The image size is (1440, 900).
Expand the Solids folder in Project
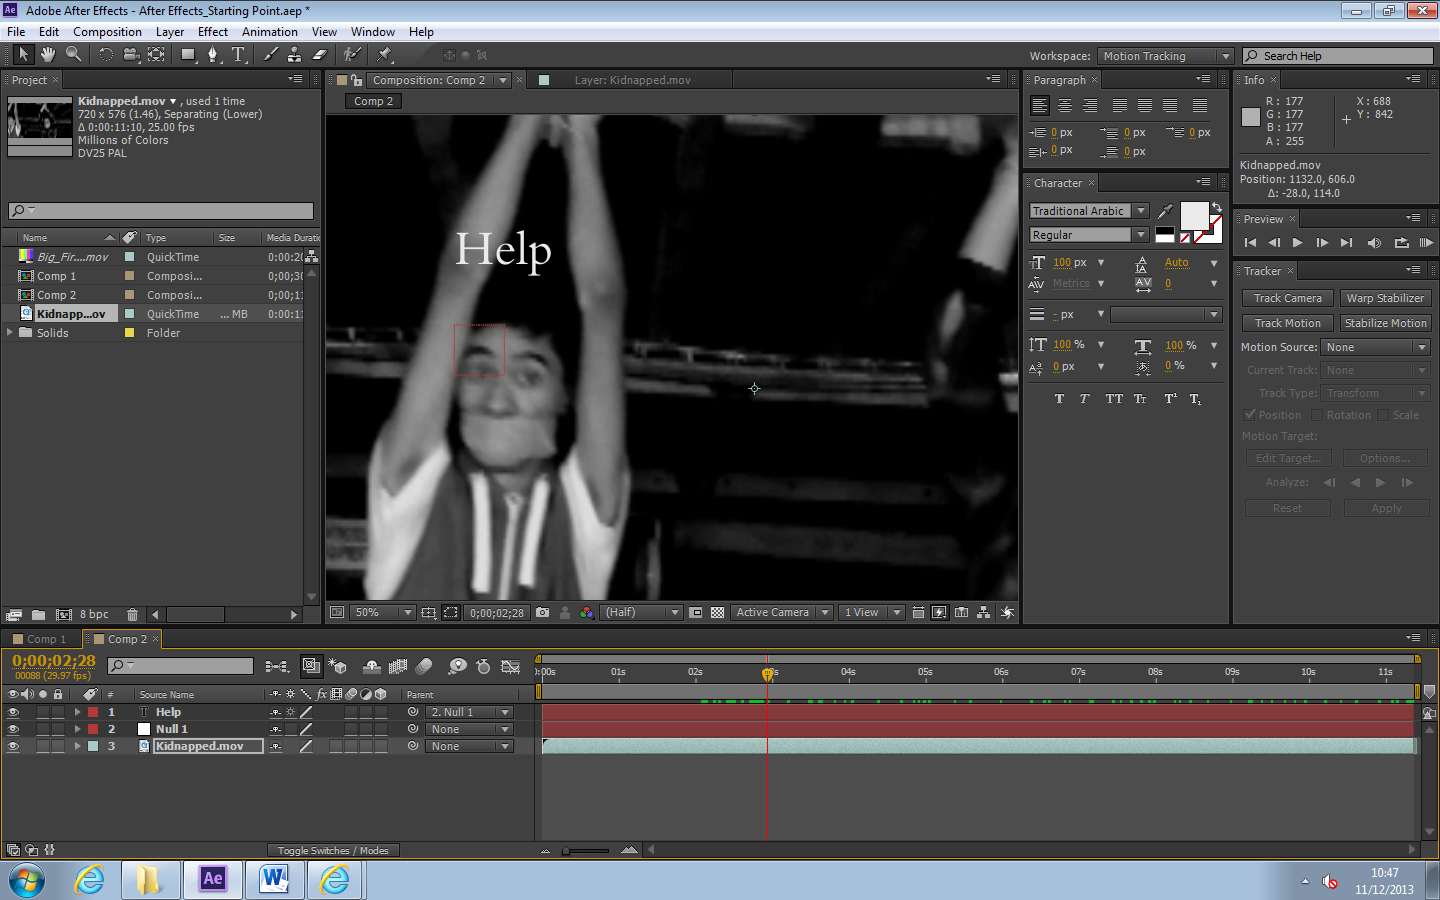pyautogui.click(x=10, y=333)
